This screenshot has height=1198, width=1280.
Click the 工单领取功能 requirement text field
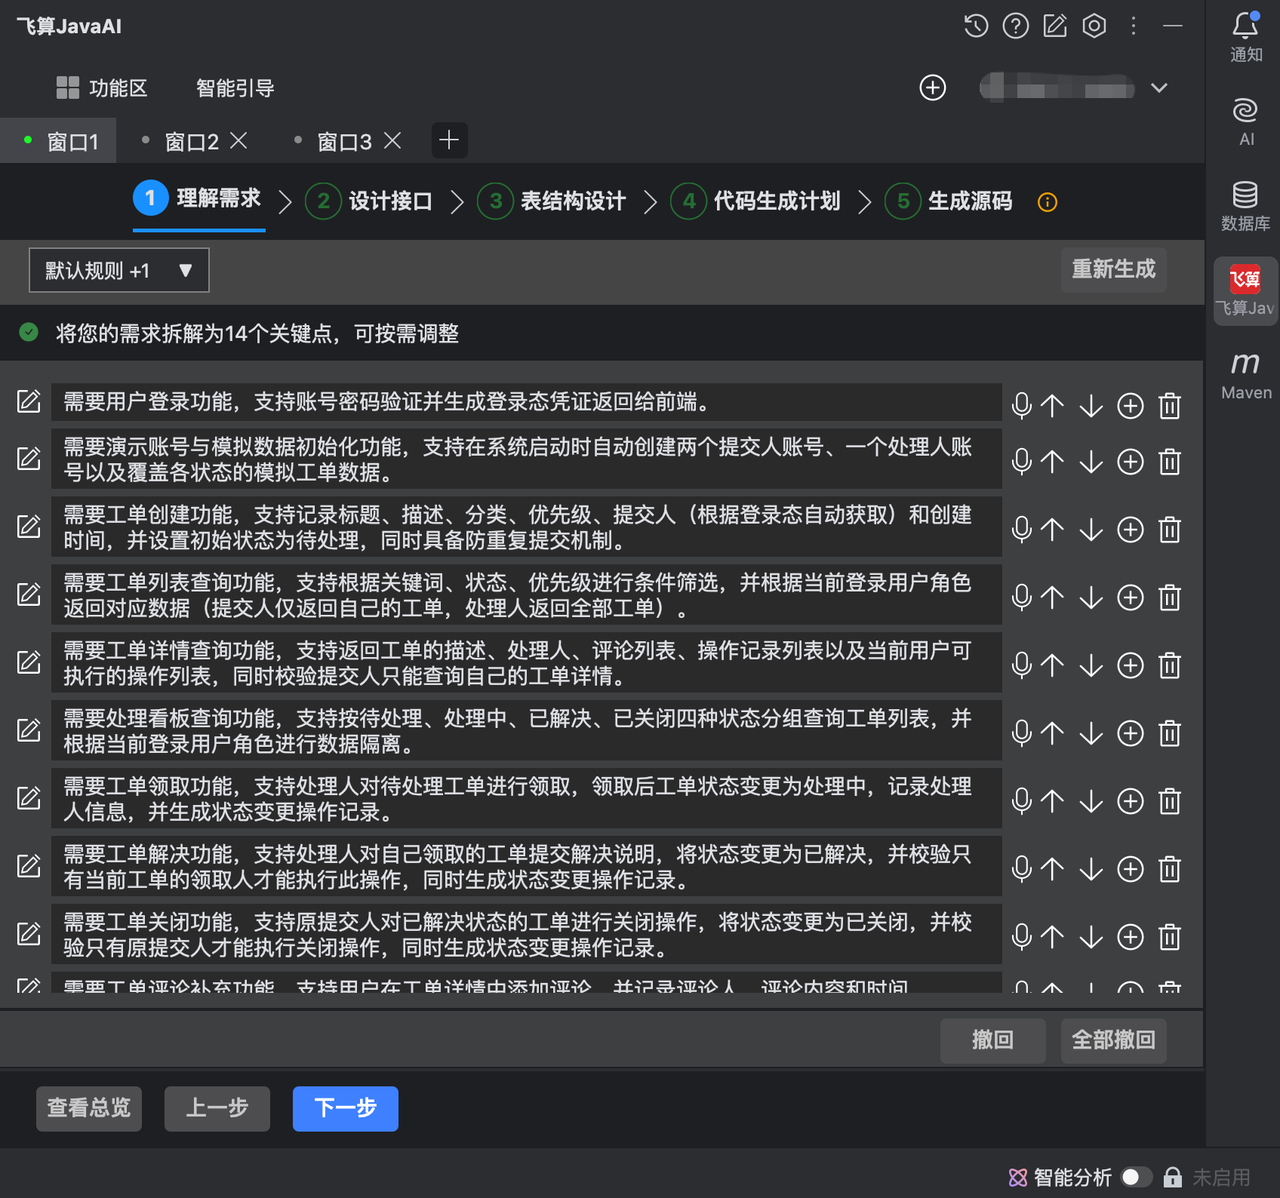click(526, 799)
